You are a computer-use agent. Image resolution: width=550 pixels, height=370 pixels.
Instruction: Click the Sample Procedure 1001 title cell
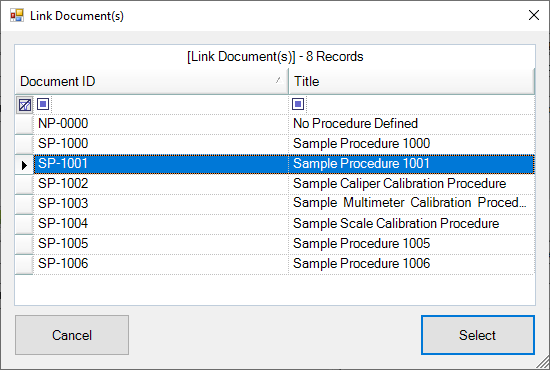[411, 164]
